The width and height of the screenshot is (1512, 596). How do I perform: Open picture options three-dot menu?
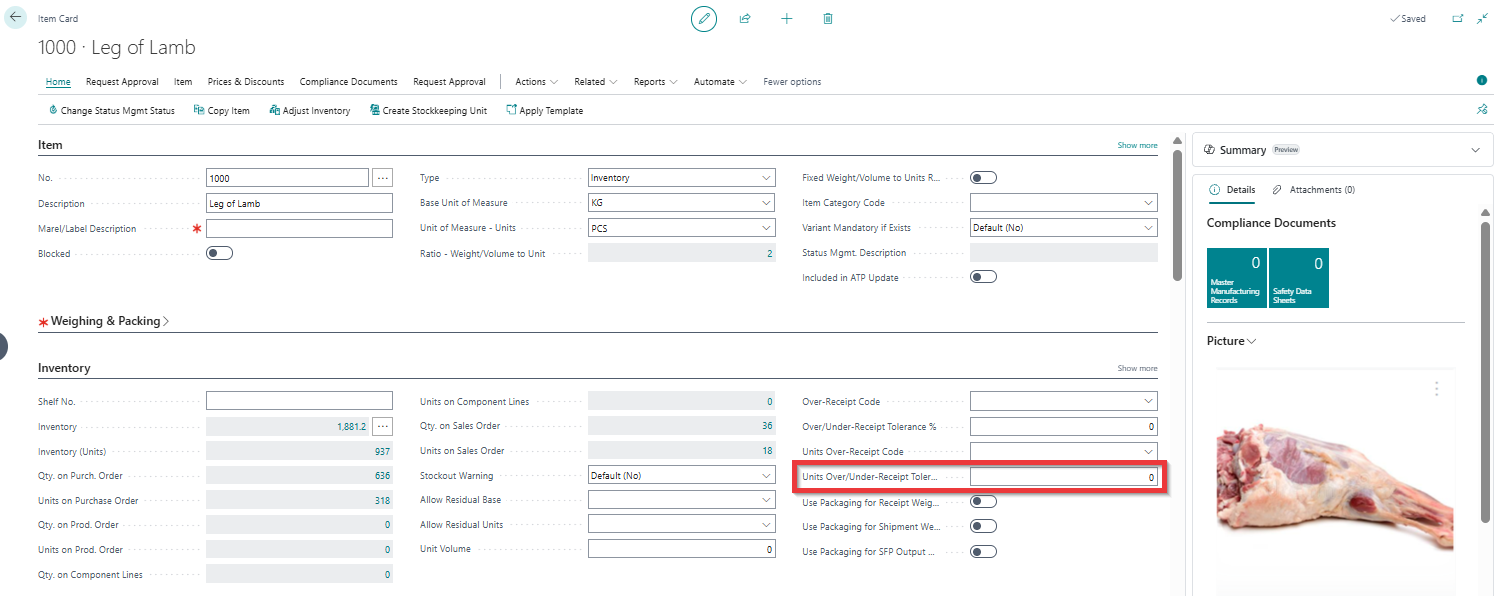coord(1436,388)
